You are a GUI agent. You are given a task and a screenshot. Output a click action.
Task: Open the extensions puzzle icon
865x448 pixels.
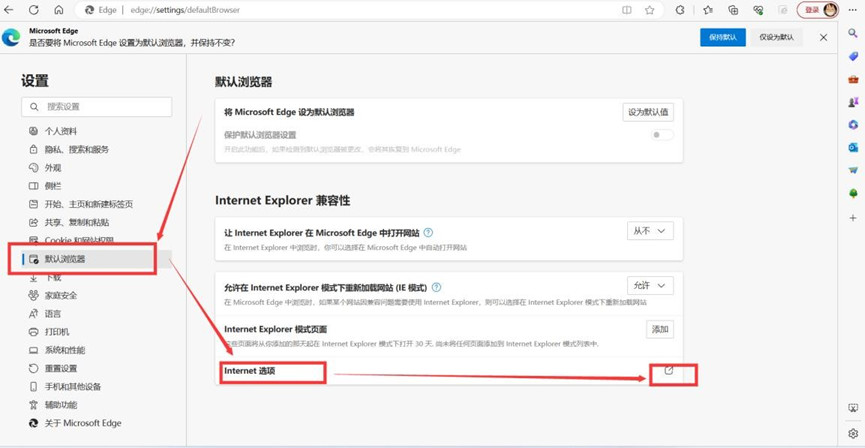pos(680,10)
